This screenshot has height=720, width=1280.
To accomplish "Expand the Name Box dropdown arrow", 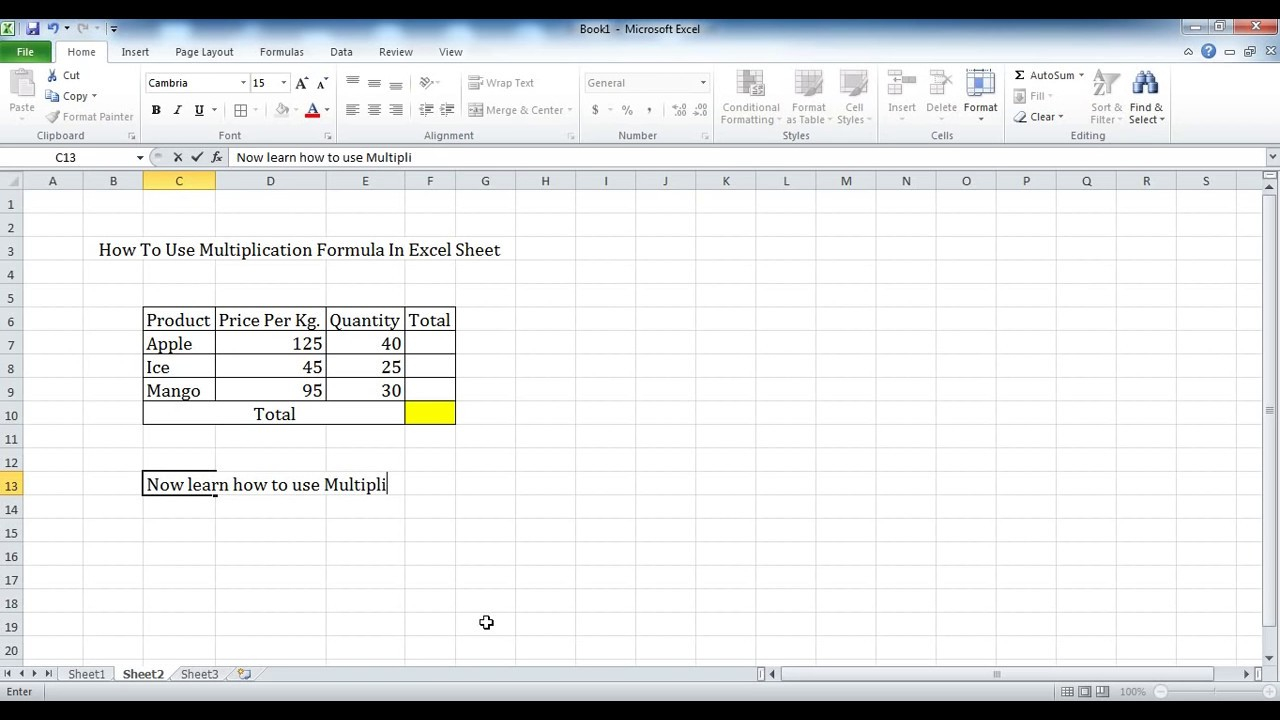I will [x=140, y=157].
